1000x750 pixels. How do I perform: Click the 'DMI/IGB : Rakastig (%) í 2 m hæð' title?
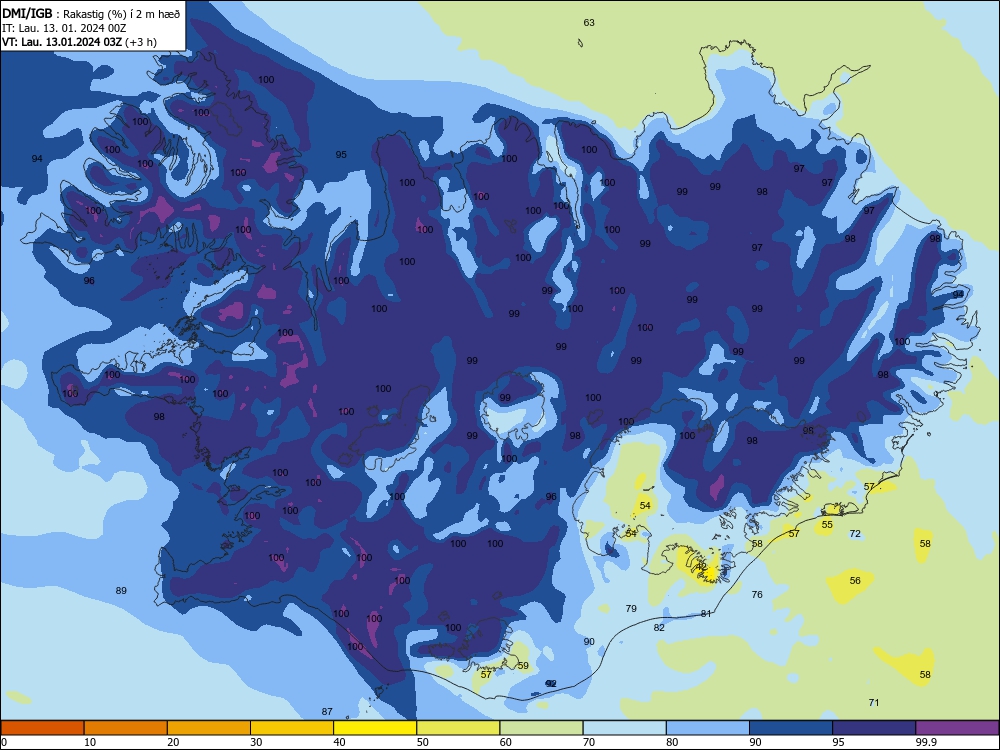(92, 14)
